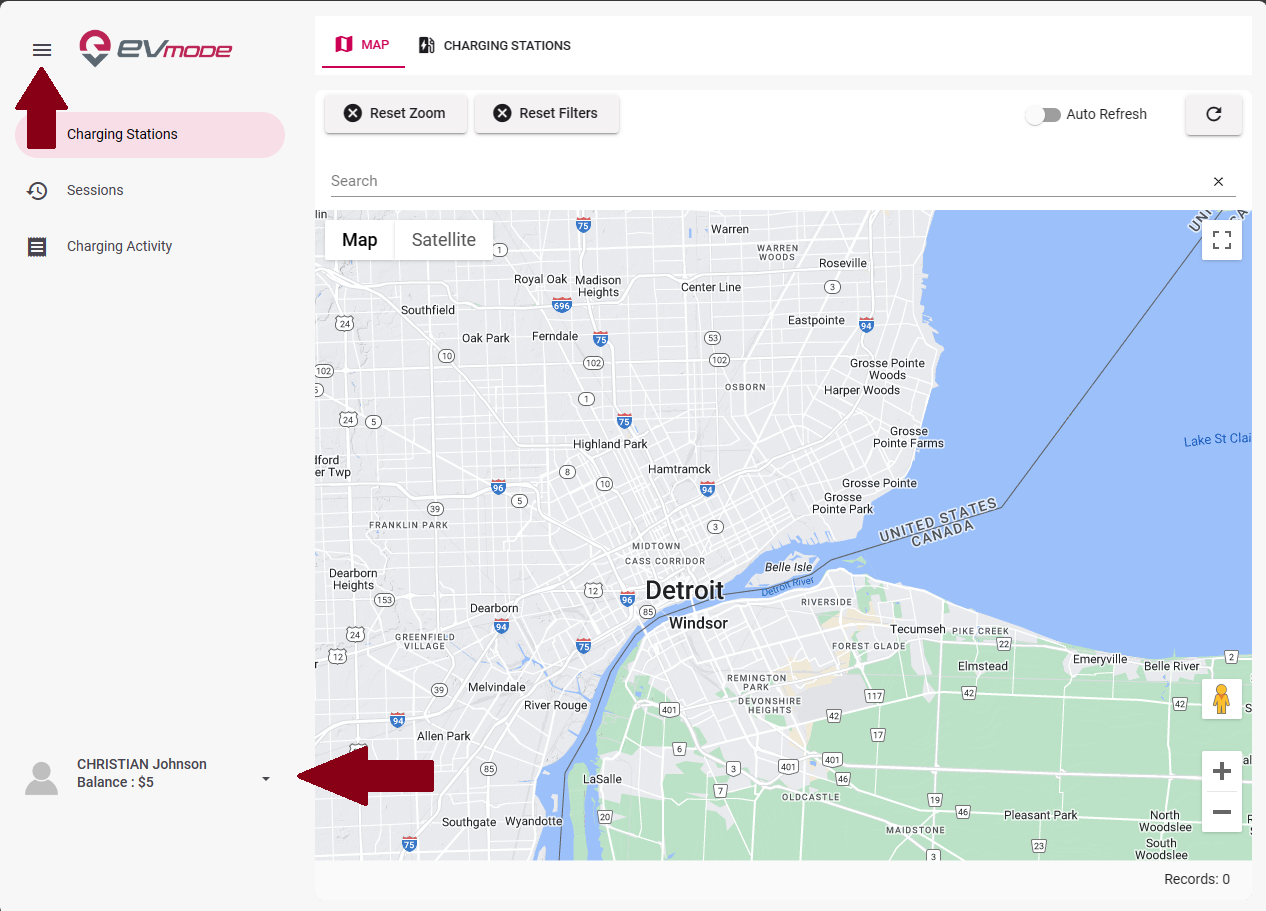Click the refresh button
This screenshot has height=911, width=1266.
(x=1214, y=114)
